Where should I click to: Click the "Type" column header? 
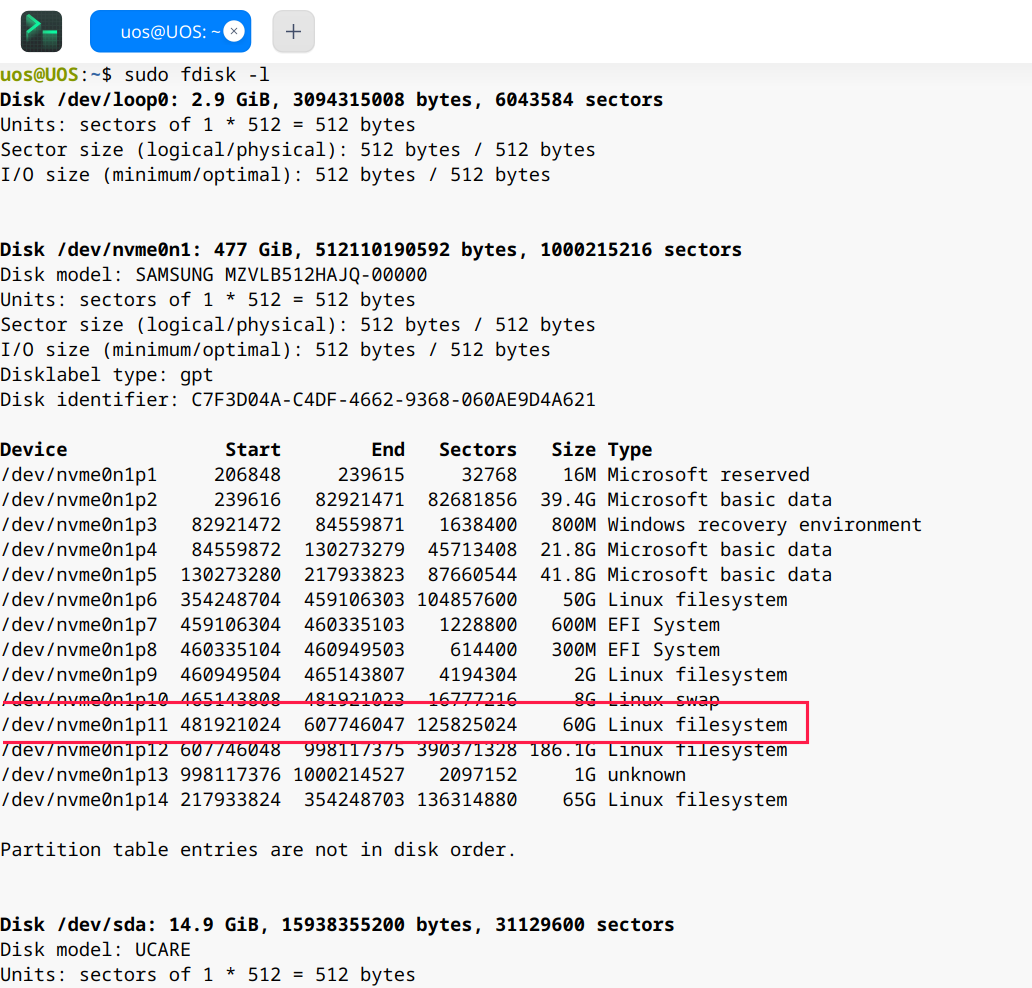630,450
